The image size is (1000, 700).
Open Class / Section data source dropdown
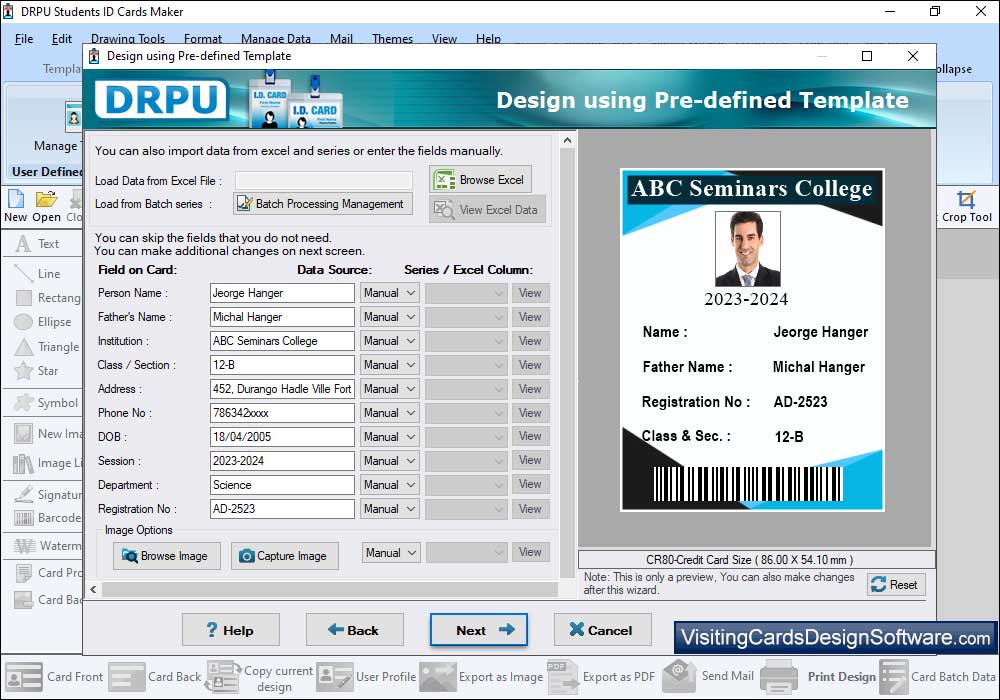(389, 365)
